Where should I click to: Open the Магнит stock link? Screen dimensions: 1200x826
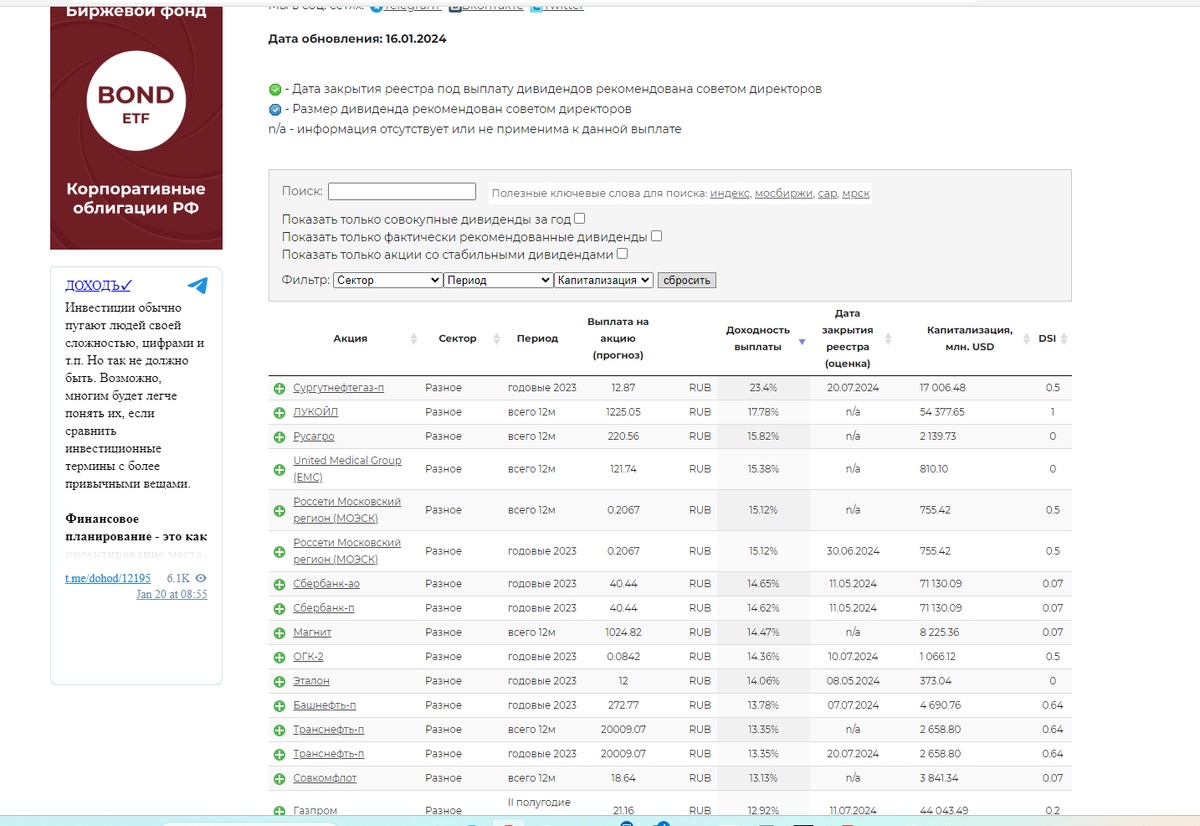coord(312,633)
